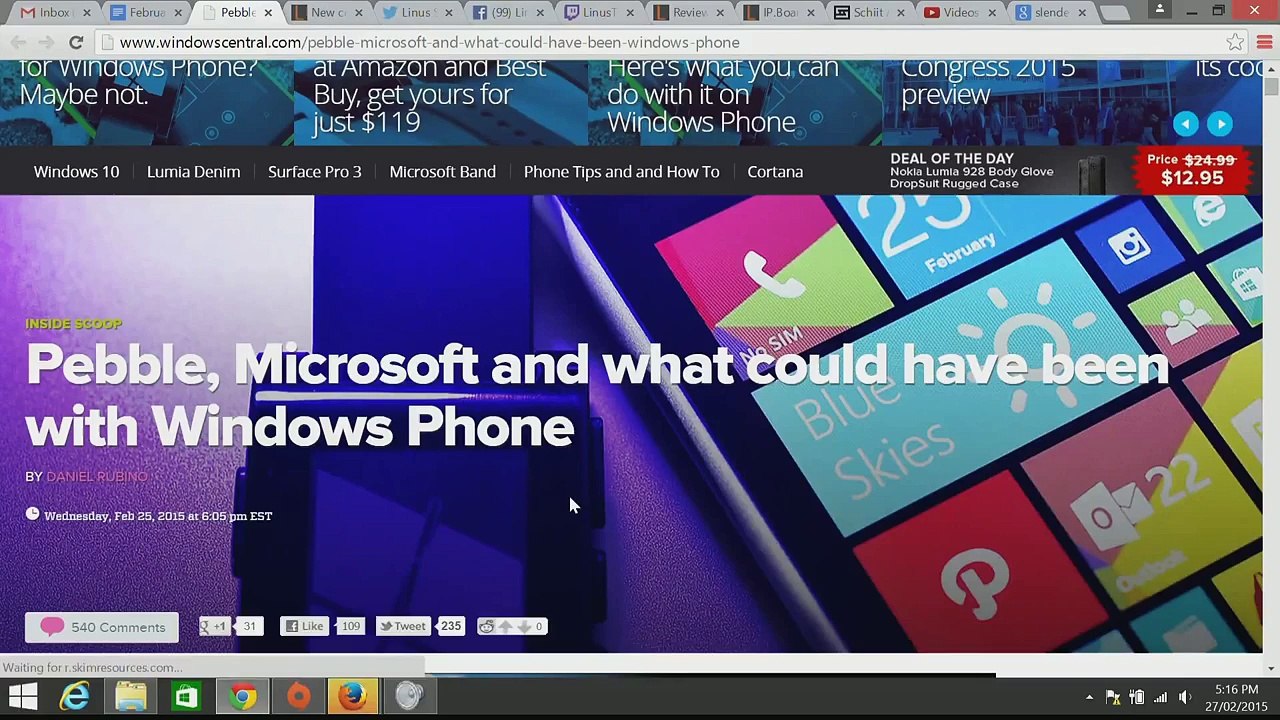Switch to the Twitch LinusT… tab
Viewport: 1280px width, 720px height.
(x=596, y=13)
